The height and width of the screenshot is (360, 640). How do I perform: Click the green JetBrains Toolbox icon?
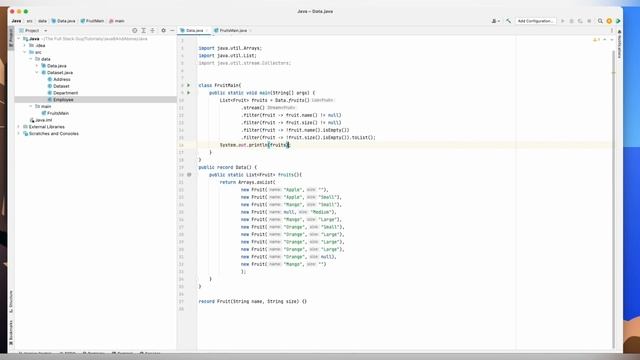(x=618, y=21)
